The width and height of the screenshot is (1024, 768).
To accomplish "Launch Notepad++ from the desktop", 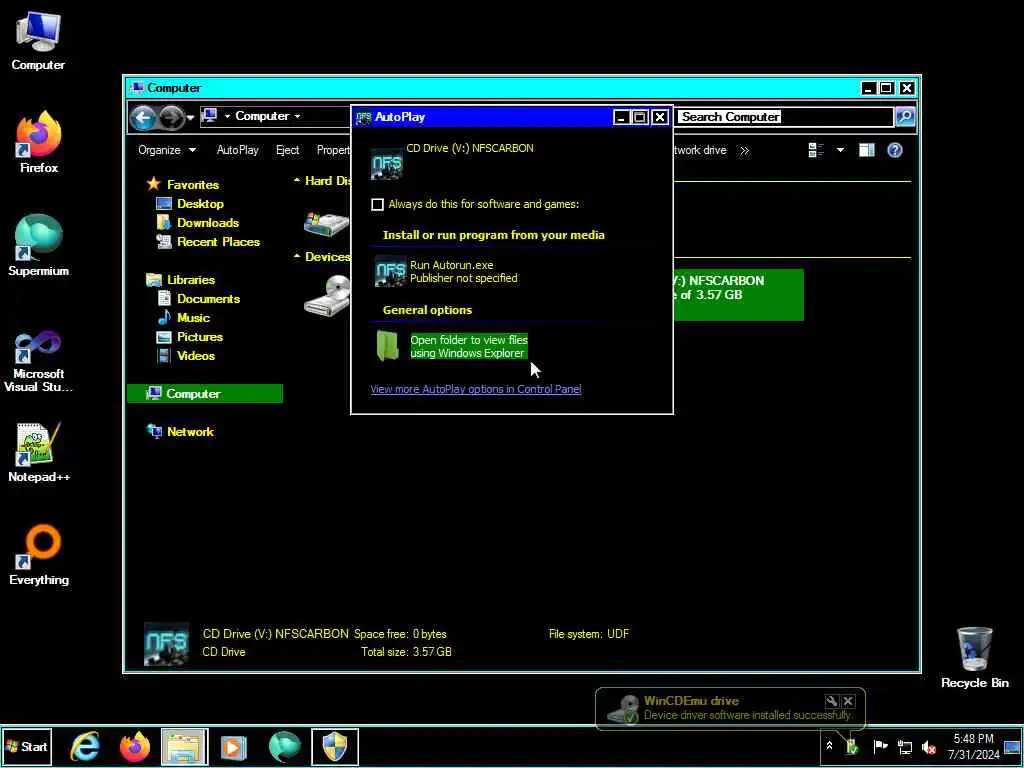I will [x=39, y=452].
